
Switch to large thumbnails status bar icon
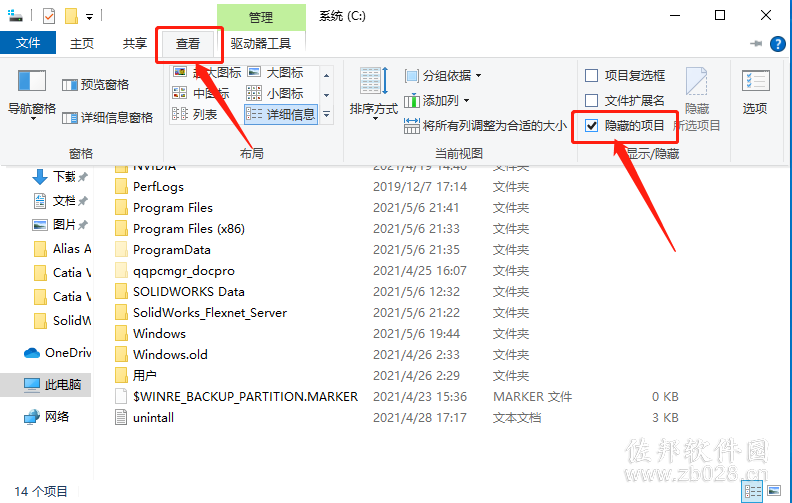[774, 491]
